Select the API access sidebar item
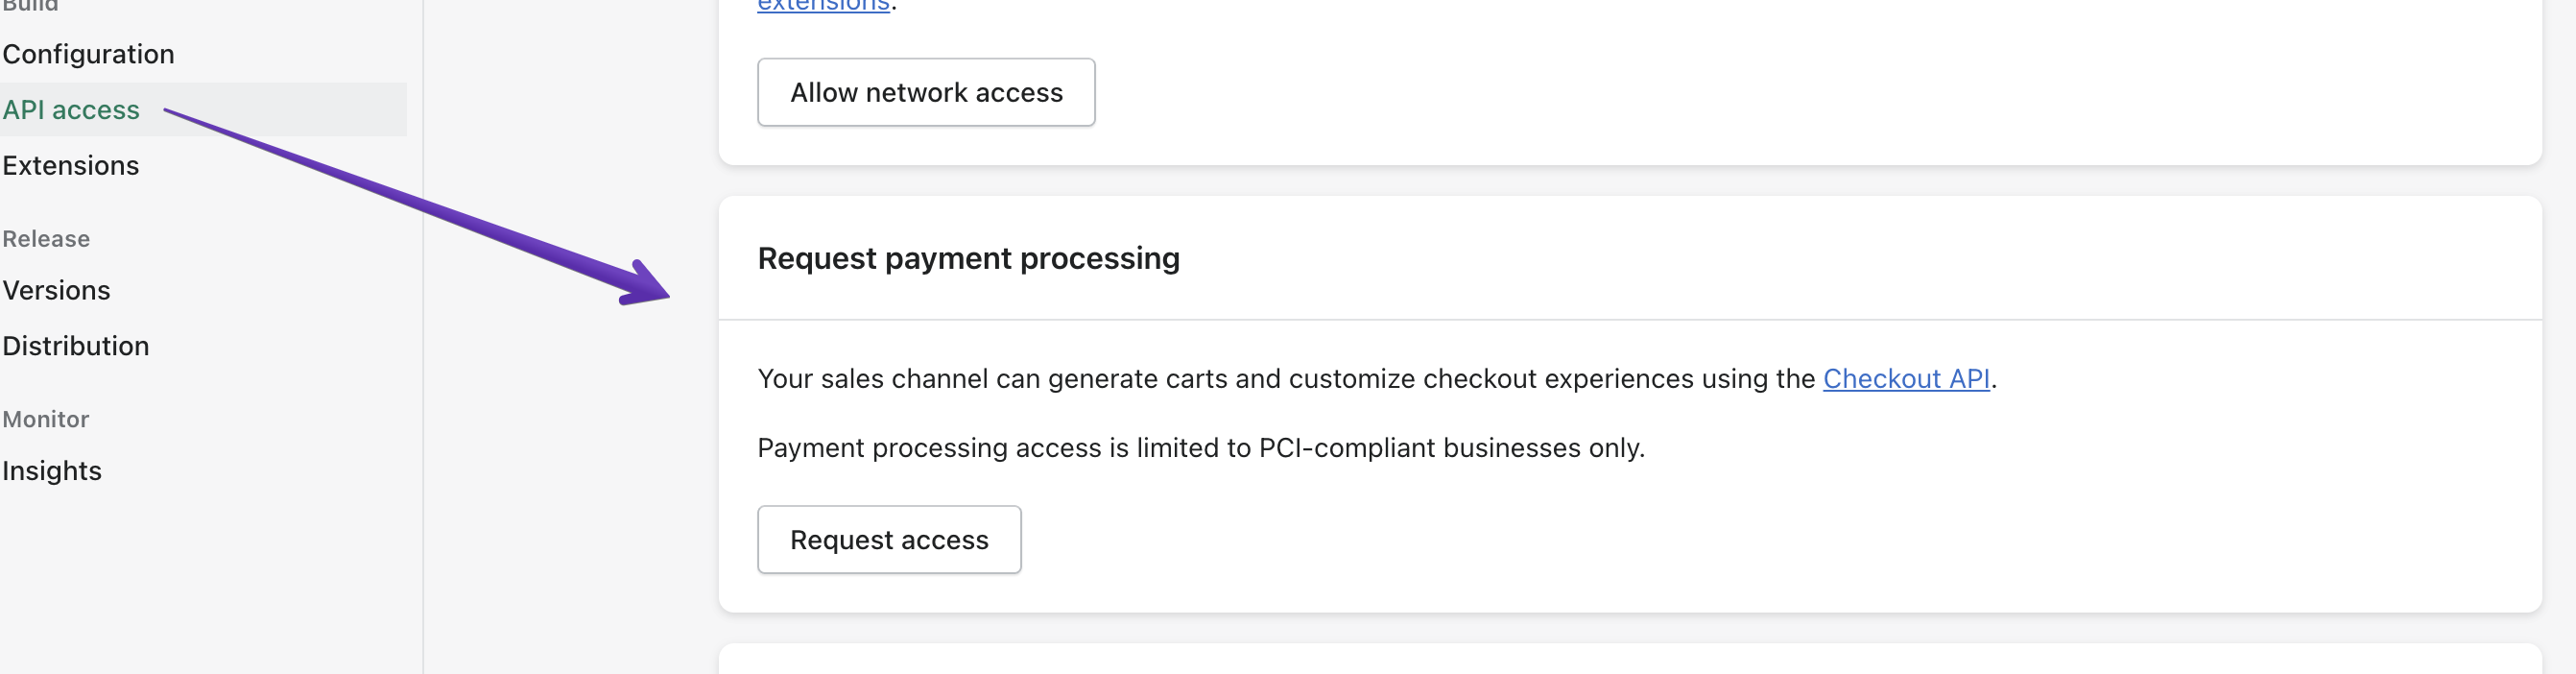2576x674 pixels. click(x=71, y=110)
